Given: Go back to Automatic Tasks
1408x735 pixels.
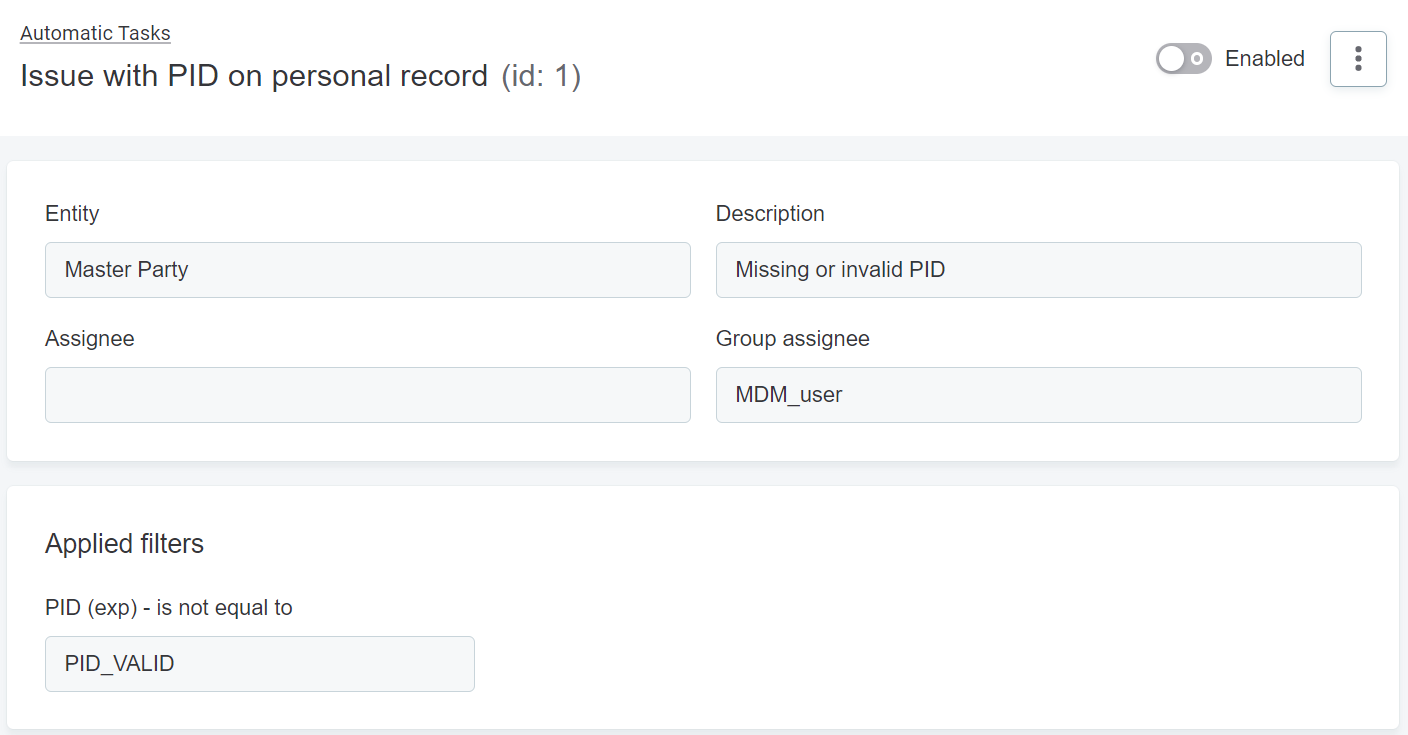Looking at the screenshot, I should pos(95,33).
